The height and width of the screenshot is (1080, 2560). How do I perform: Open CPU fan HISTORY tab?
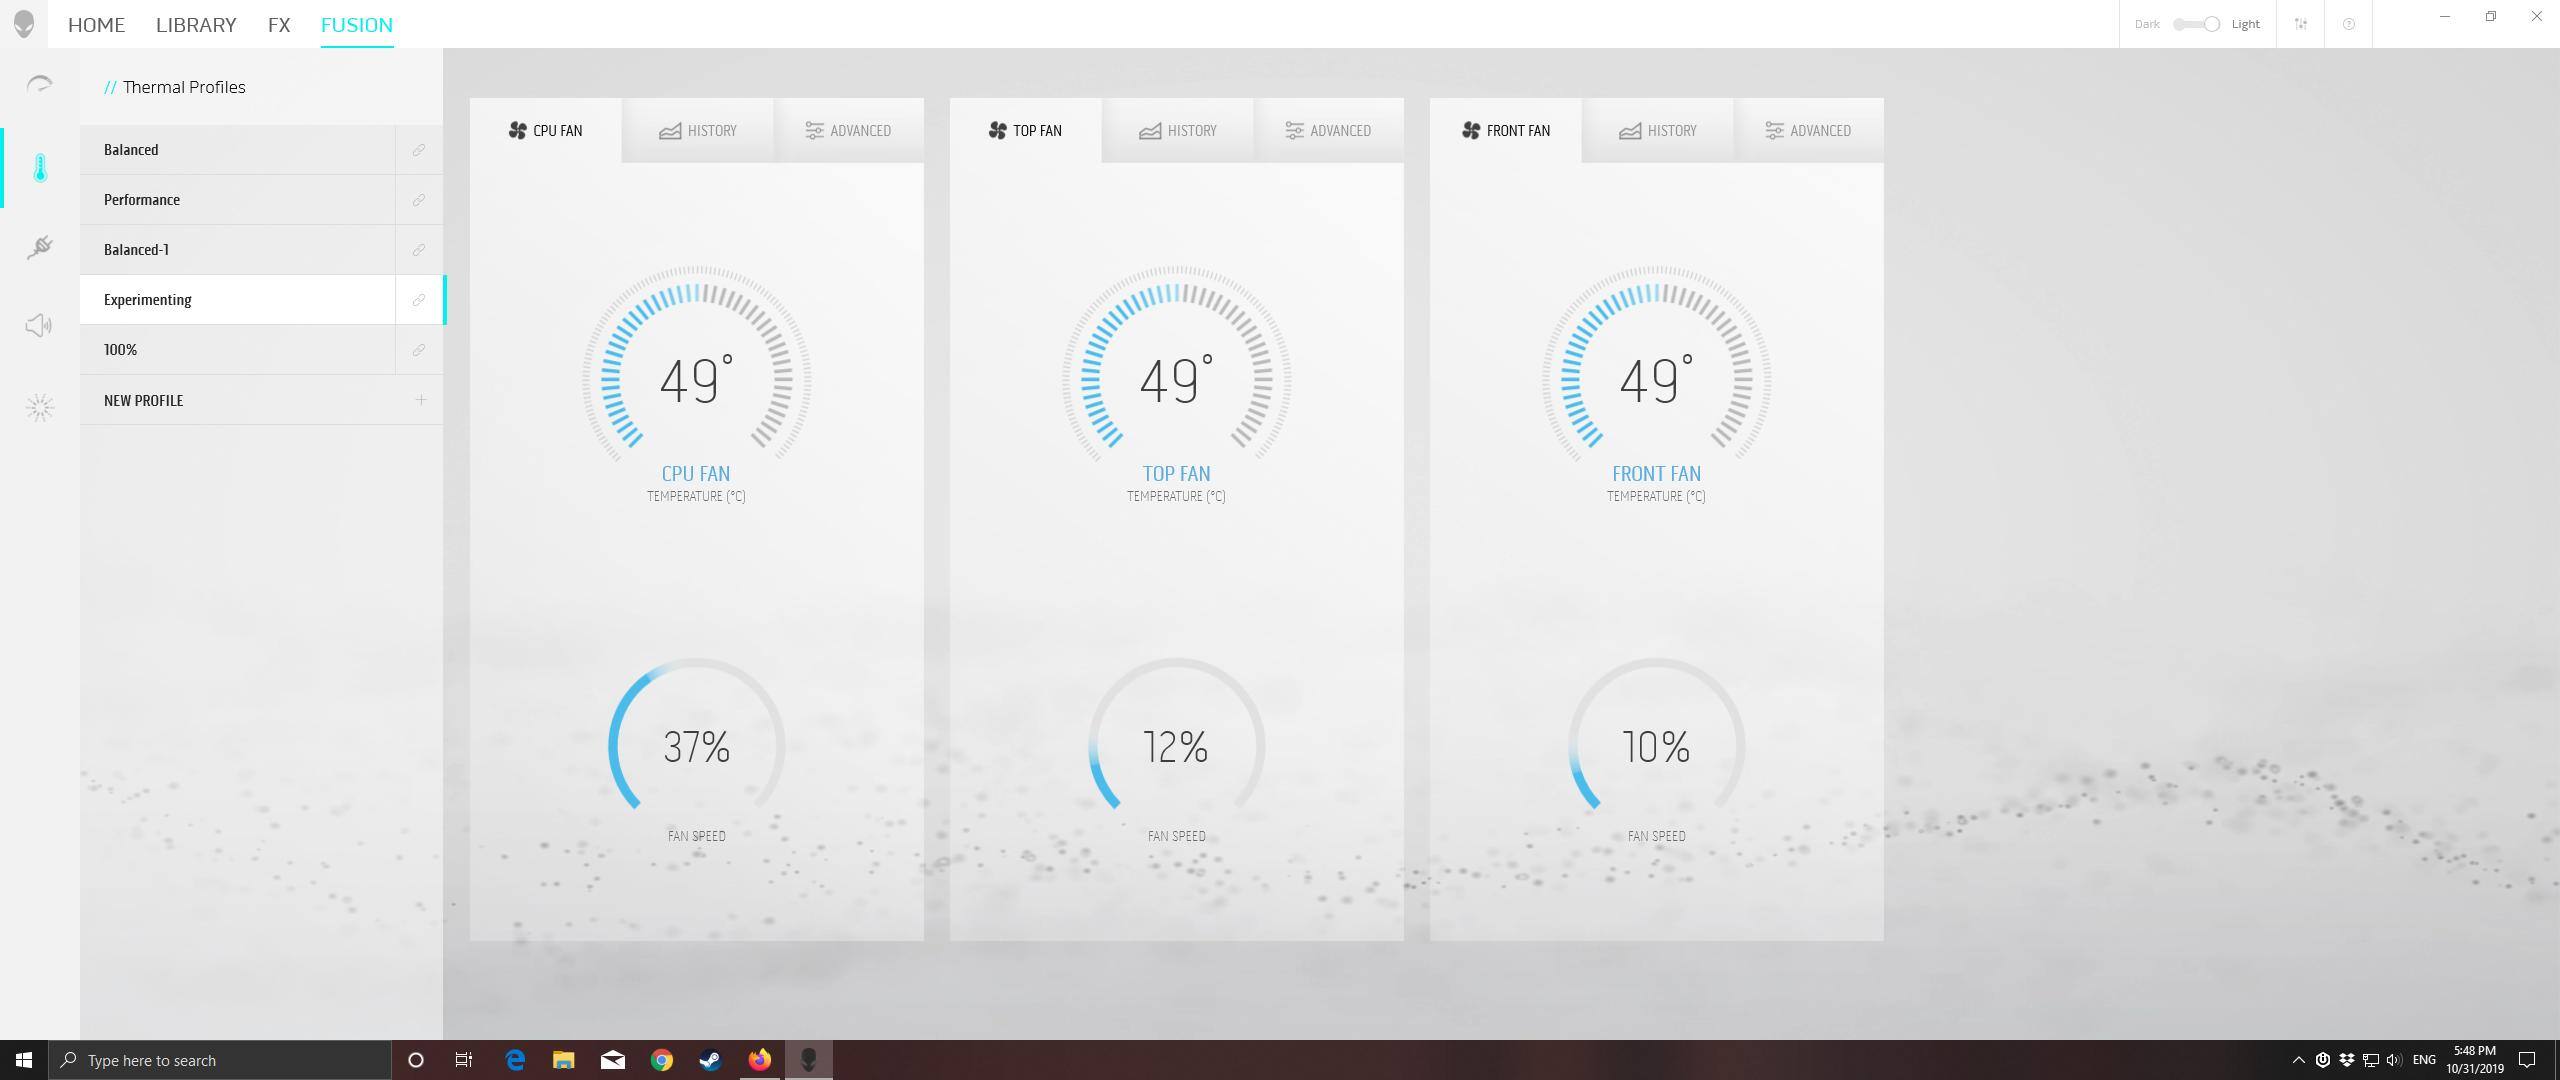click(698, 131)
